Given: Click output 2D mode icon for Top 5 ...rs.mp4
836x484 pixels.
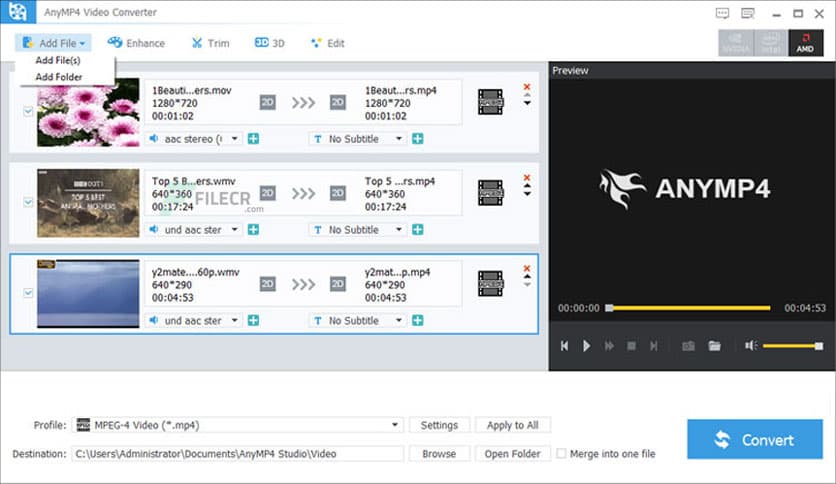Looking at the screenshot, I should (337, 193).
